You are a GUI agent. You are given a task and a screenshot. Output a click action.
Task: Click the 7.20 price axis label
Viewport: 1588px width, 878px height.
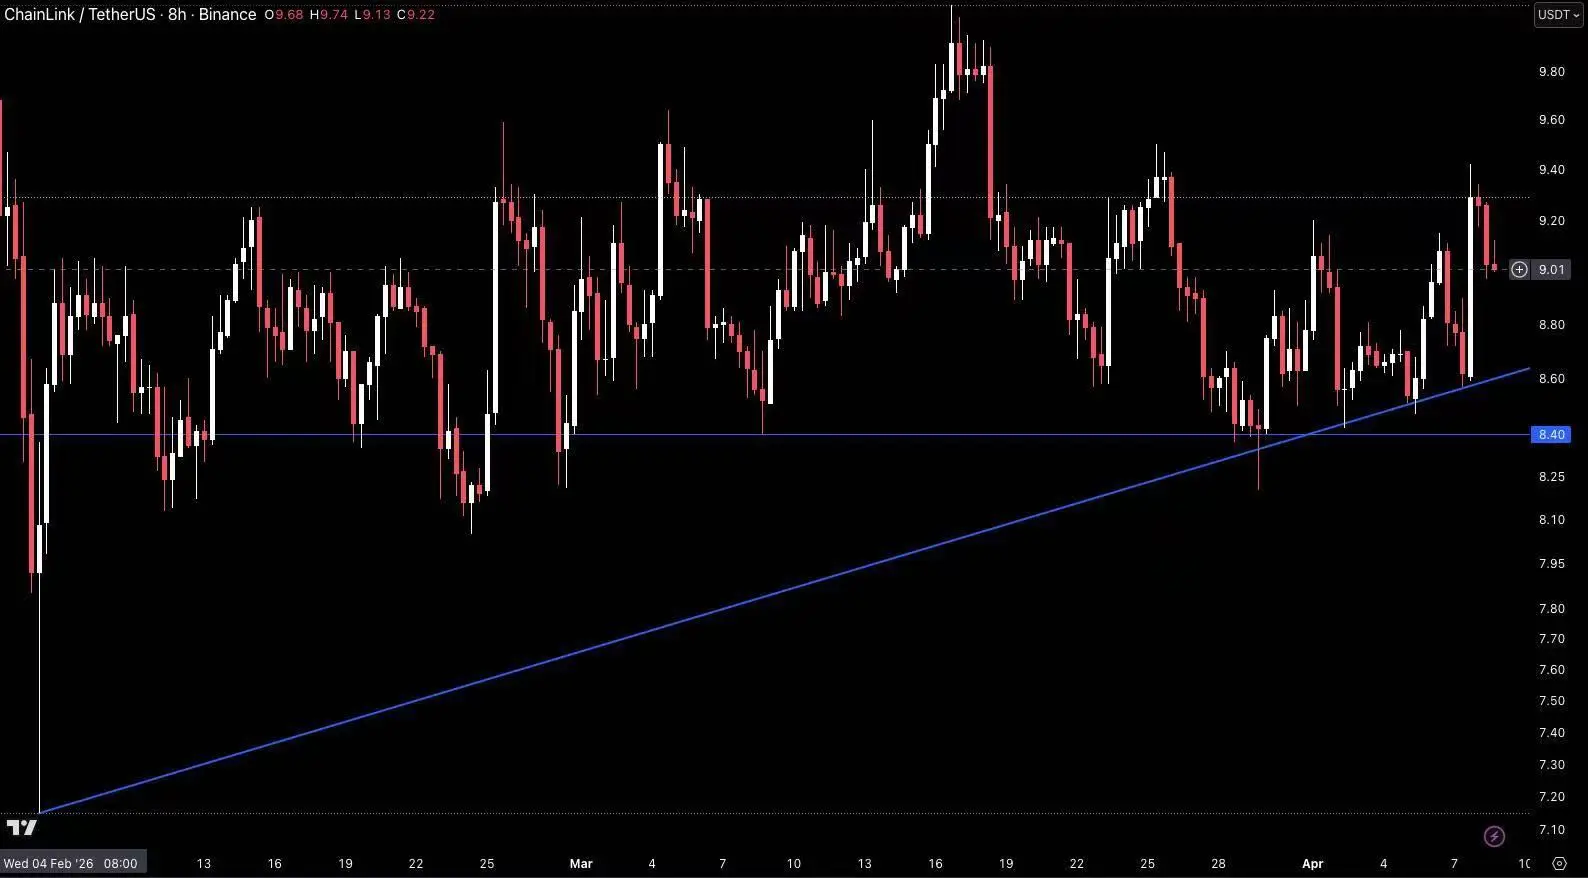(x=1551, y=797)
